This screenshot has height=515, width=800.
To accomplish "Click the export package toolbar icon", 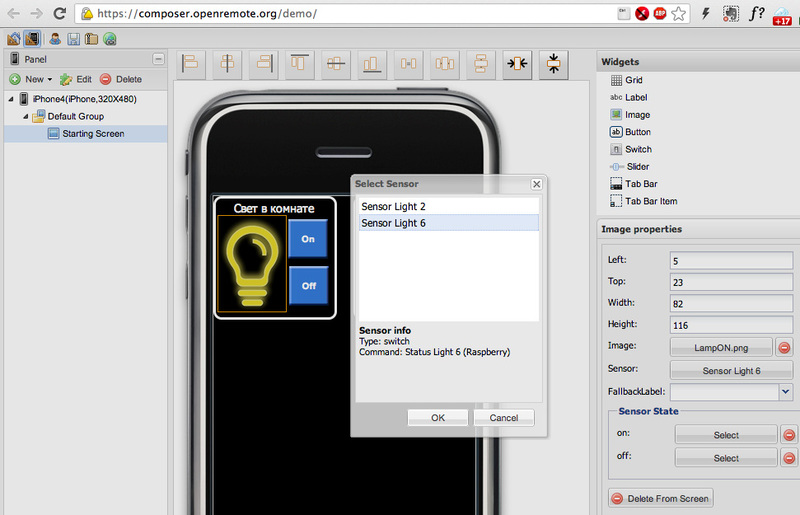I will (91, 39).
